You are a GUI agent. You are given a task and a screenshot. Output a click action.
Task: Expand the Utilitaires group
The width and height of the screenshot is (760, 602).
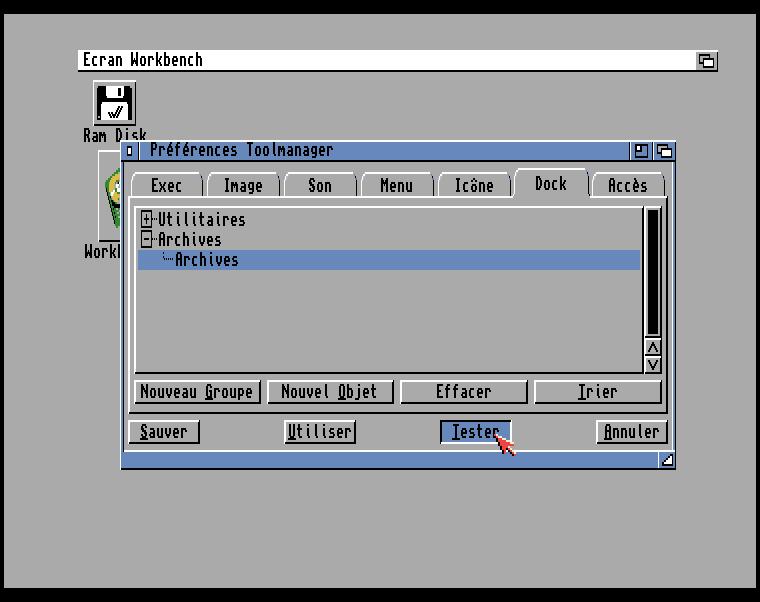pyautogui.click(x=147, y=219)
